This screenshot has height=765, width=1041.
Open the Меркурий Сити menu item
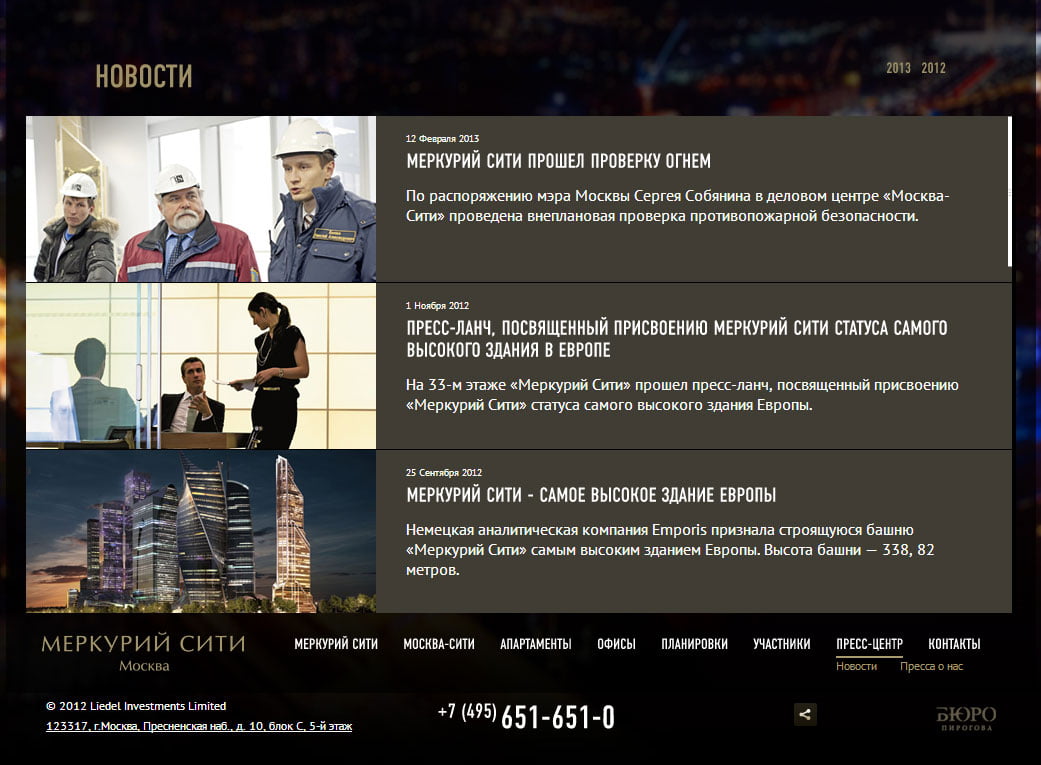click(x=336, y=644)
